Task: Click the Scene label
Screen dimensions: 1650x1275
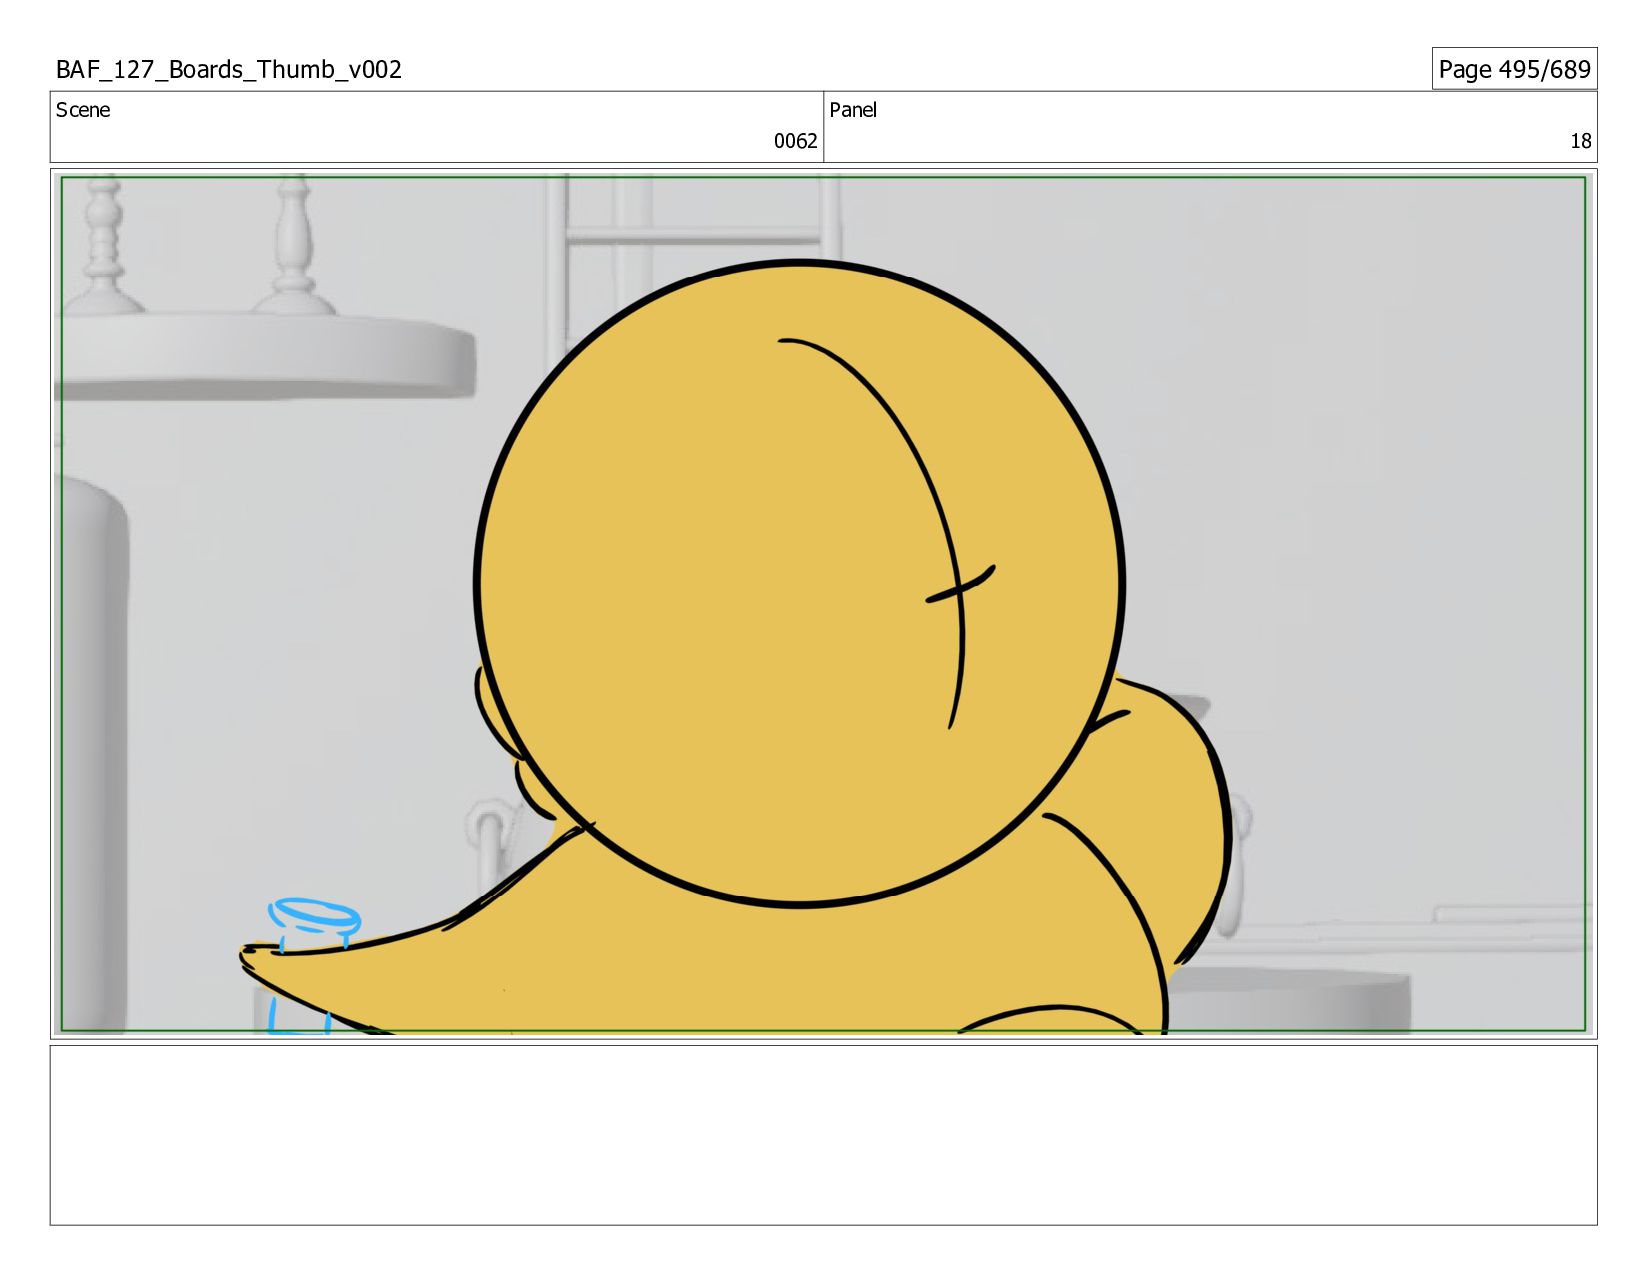Action: pyautogui.click(x=83, y=110)
